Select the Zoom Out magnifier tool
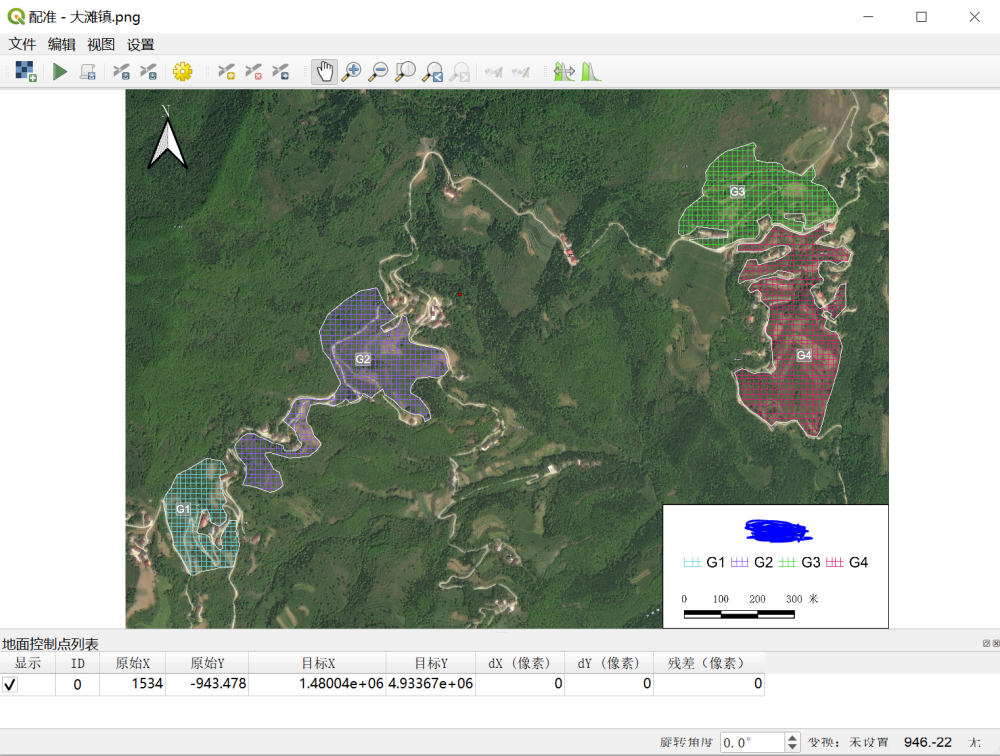 pos(378,71)
